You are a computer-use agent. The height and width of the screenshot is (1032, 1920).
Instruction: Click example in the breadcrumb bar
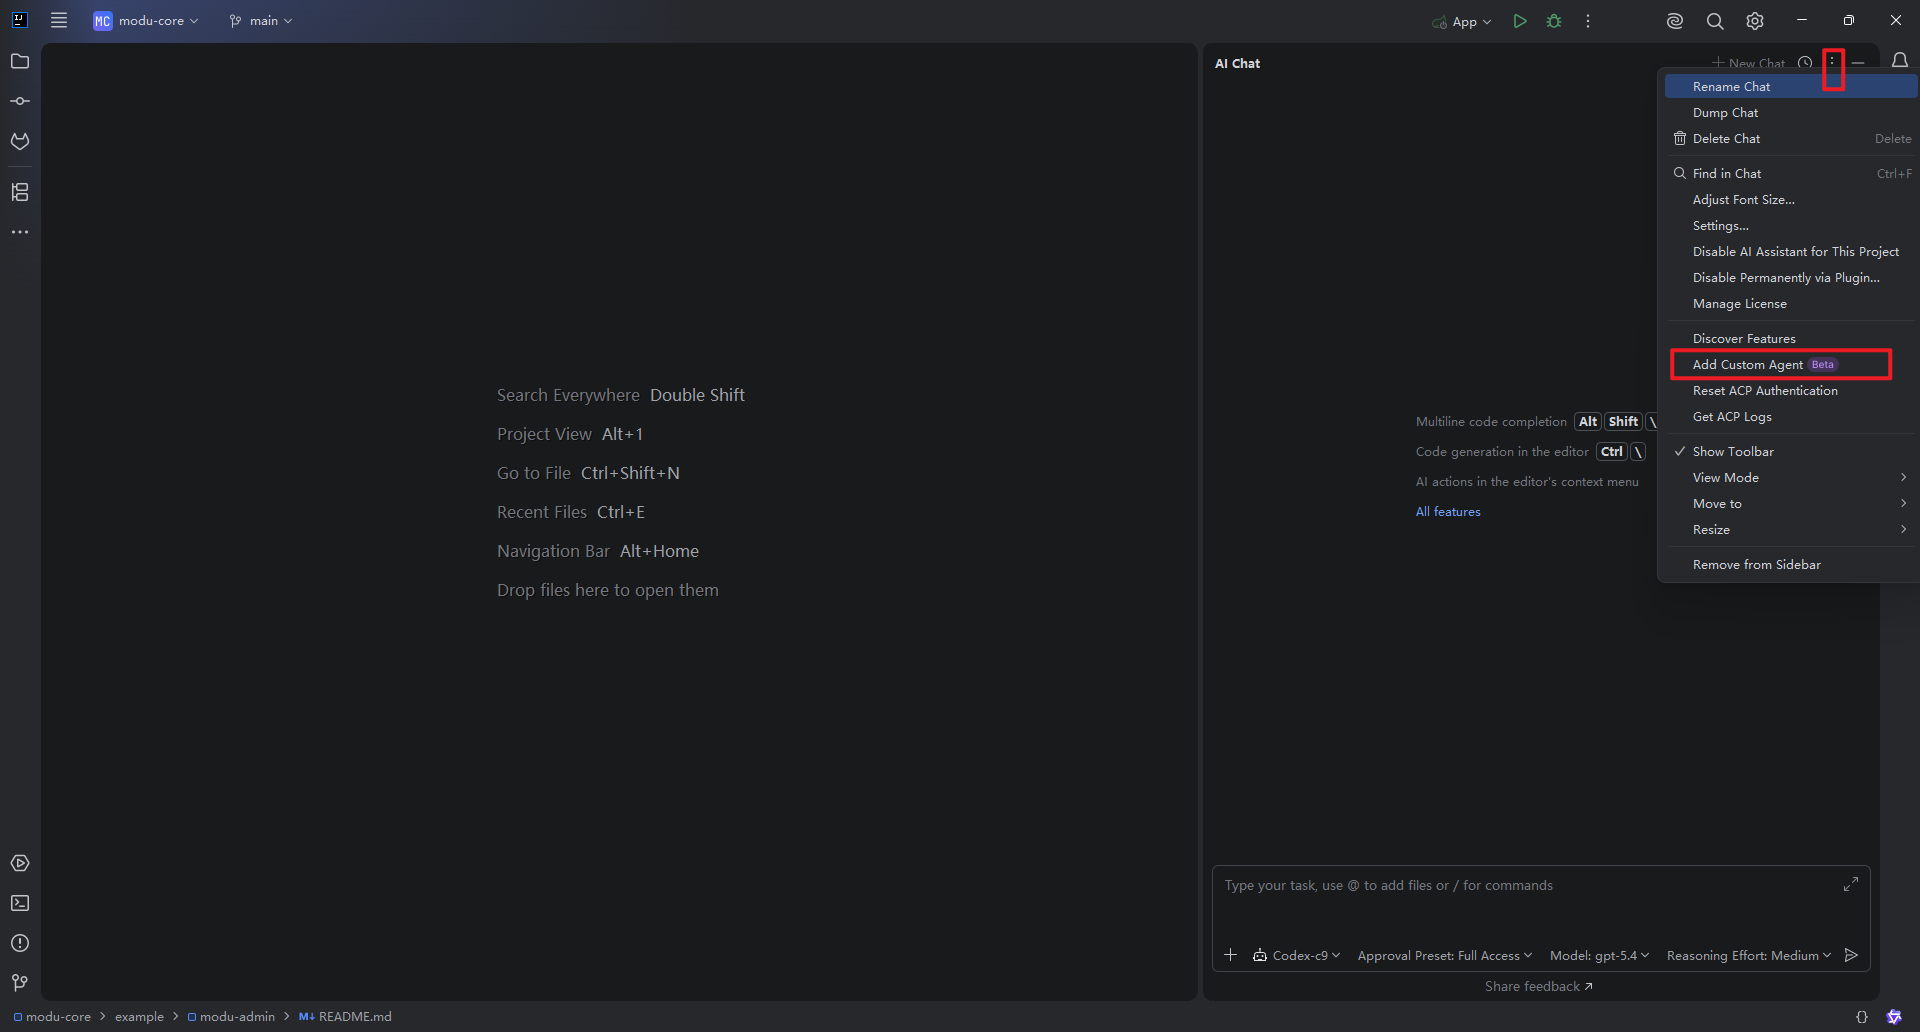pyautogui.click(x=139, y=1017)
